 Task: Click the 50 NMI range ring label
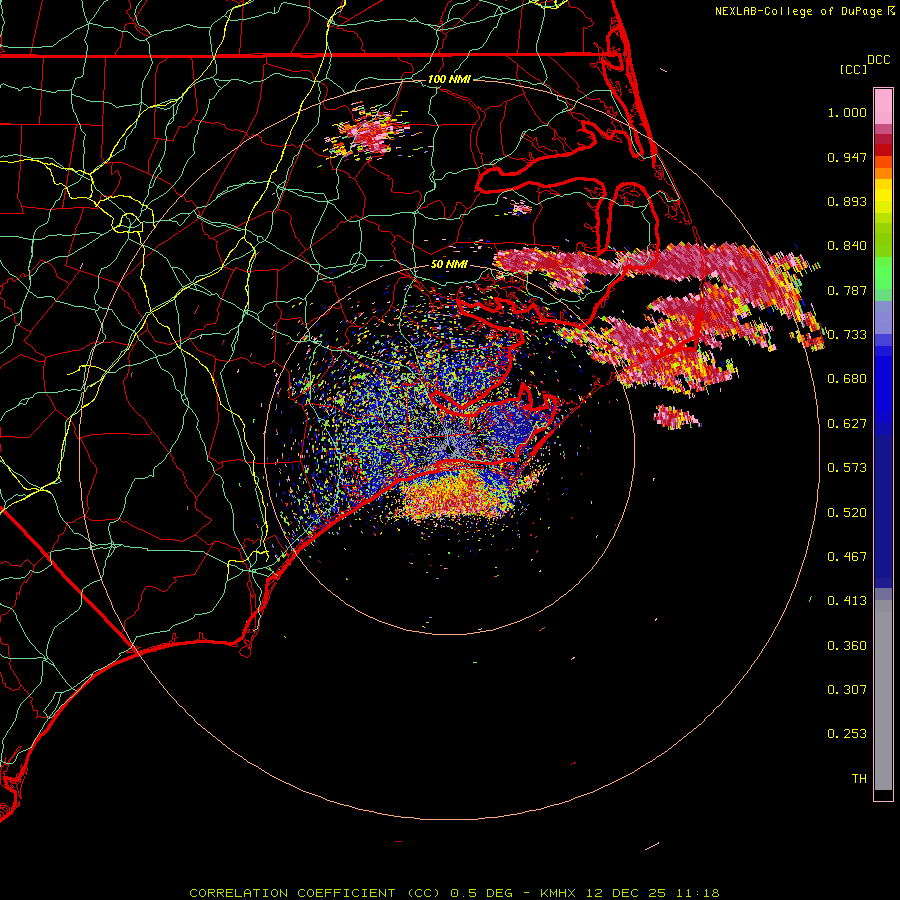[449, 264]
